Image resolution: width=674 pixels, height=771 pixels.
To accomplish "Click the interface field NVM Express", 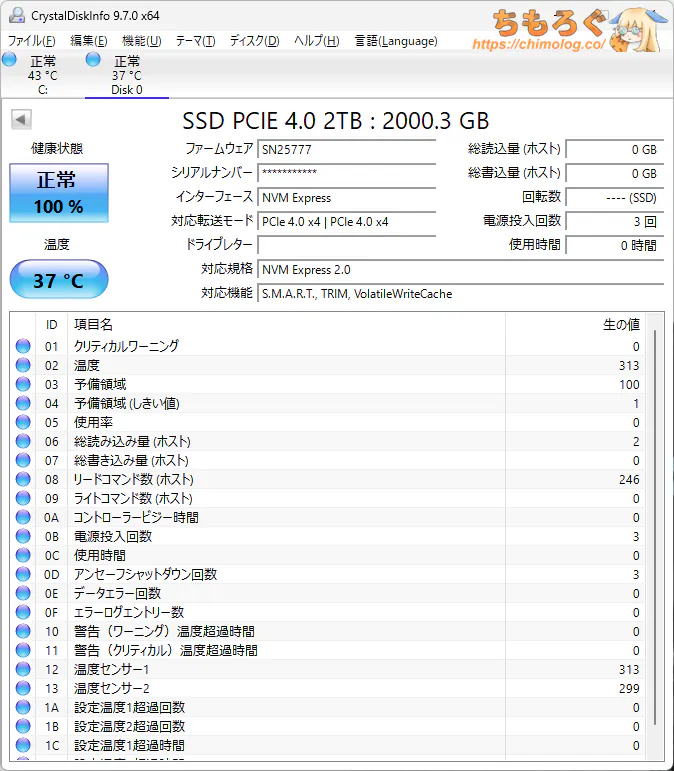I will (x=347, y=198).
